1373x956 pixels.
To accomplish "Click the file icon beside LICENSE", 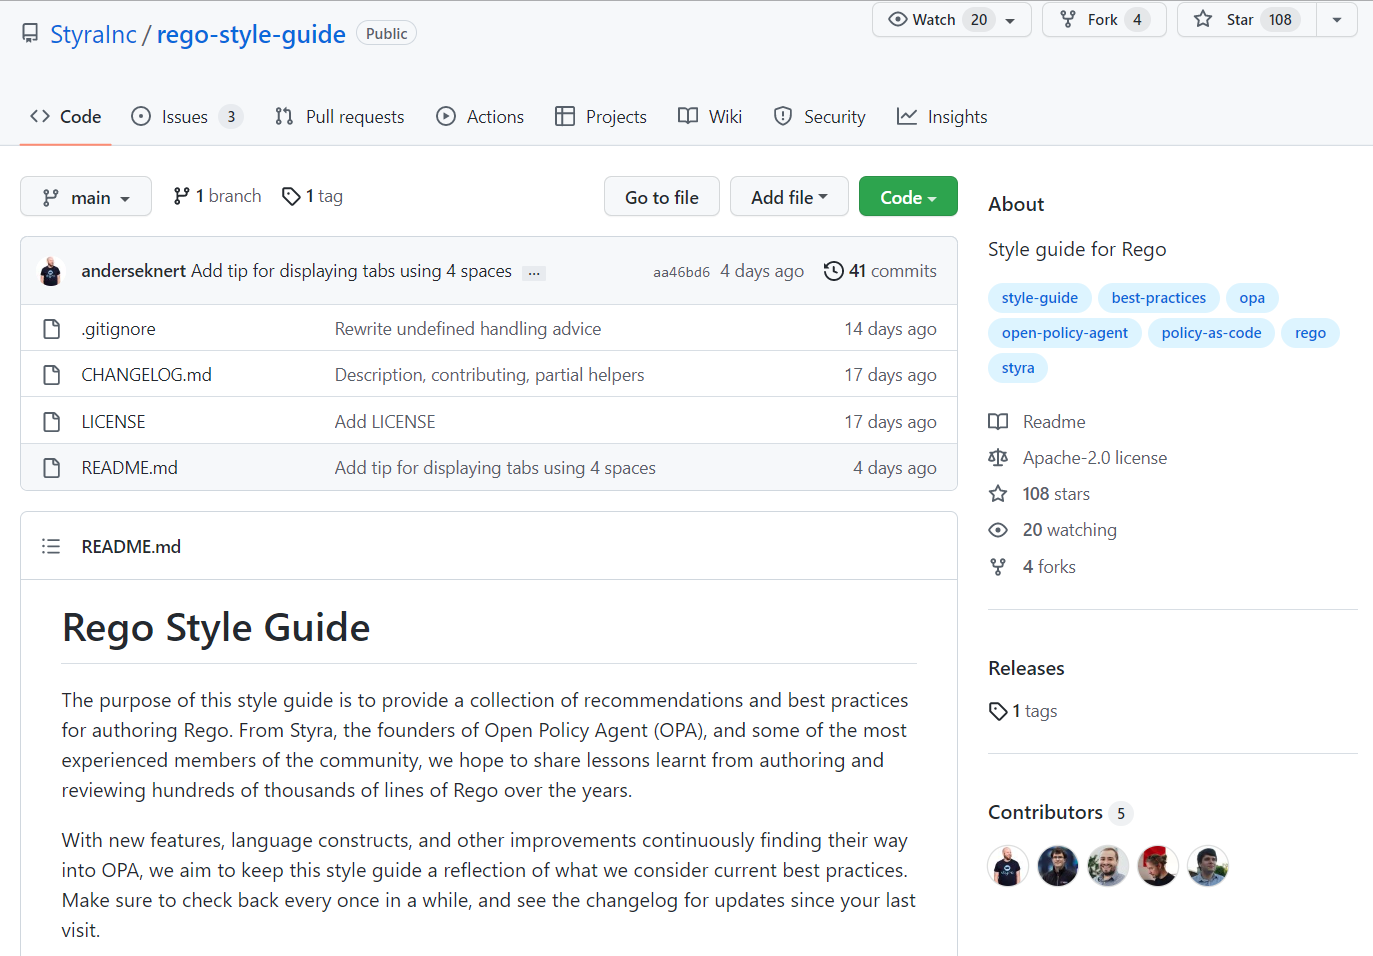I will click(52, 422).
